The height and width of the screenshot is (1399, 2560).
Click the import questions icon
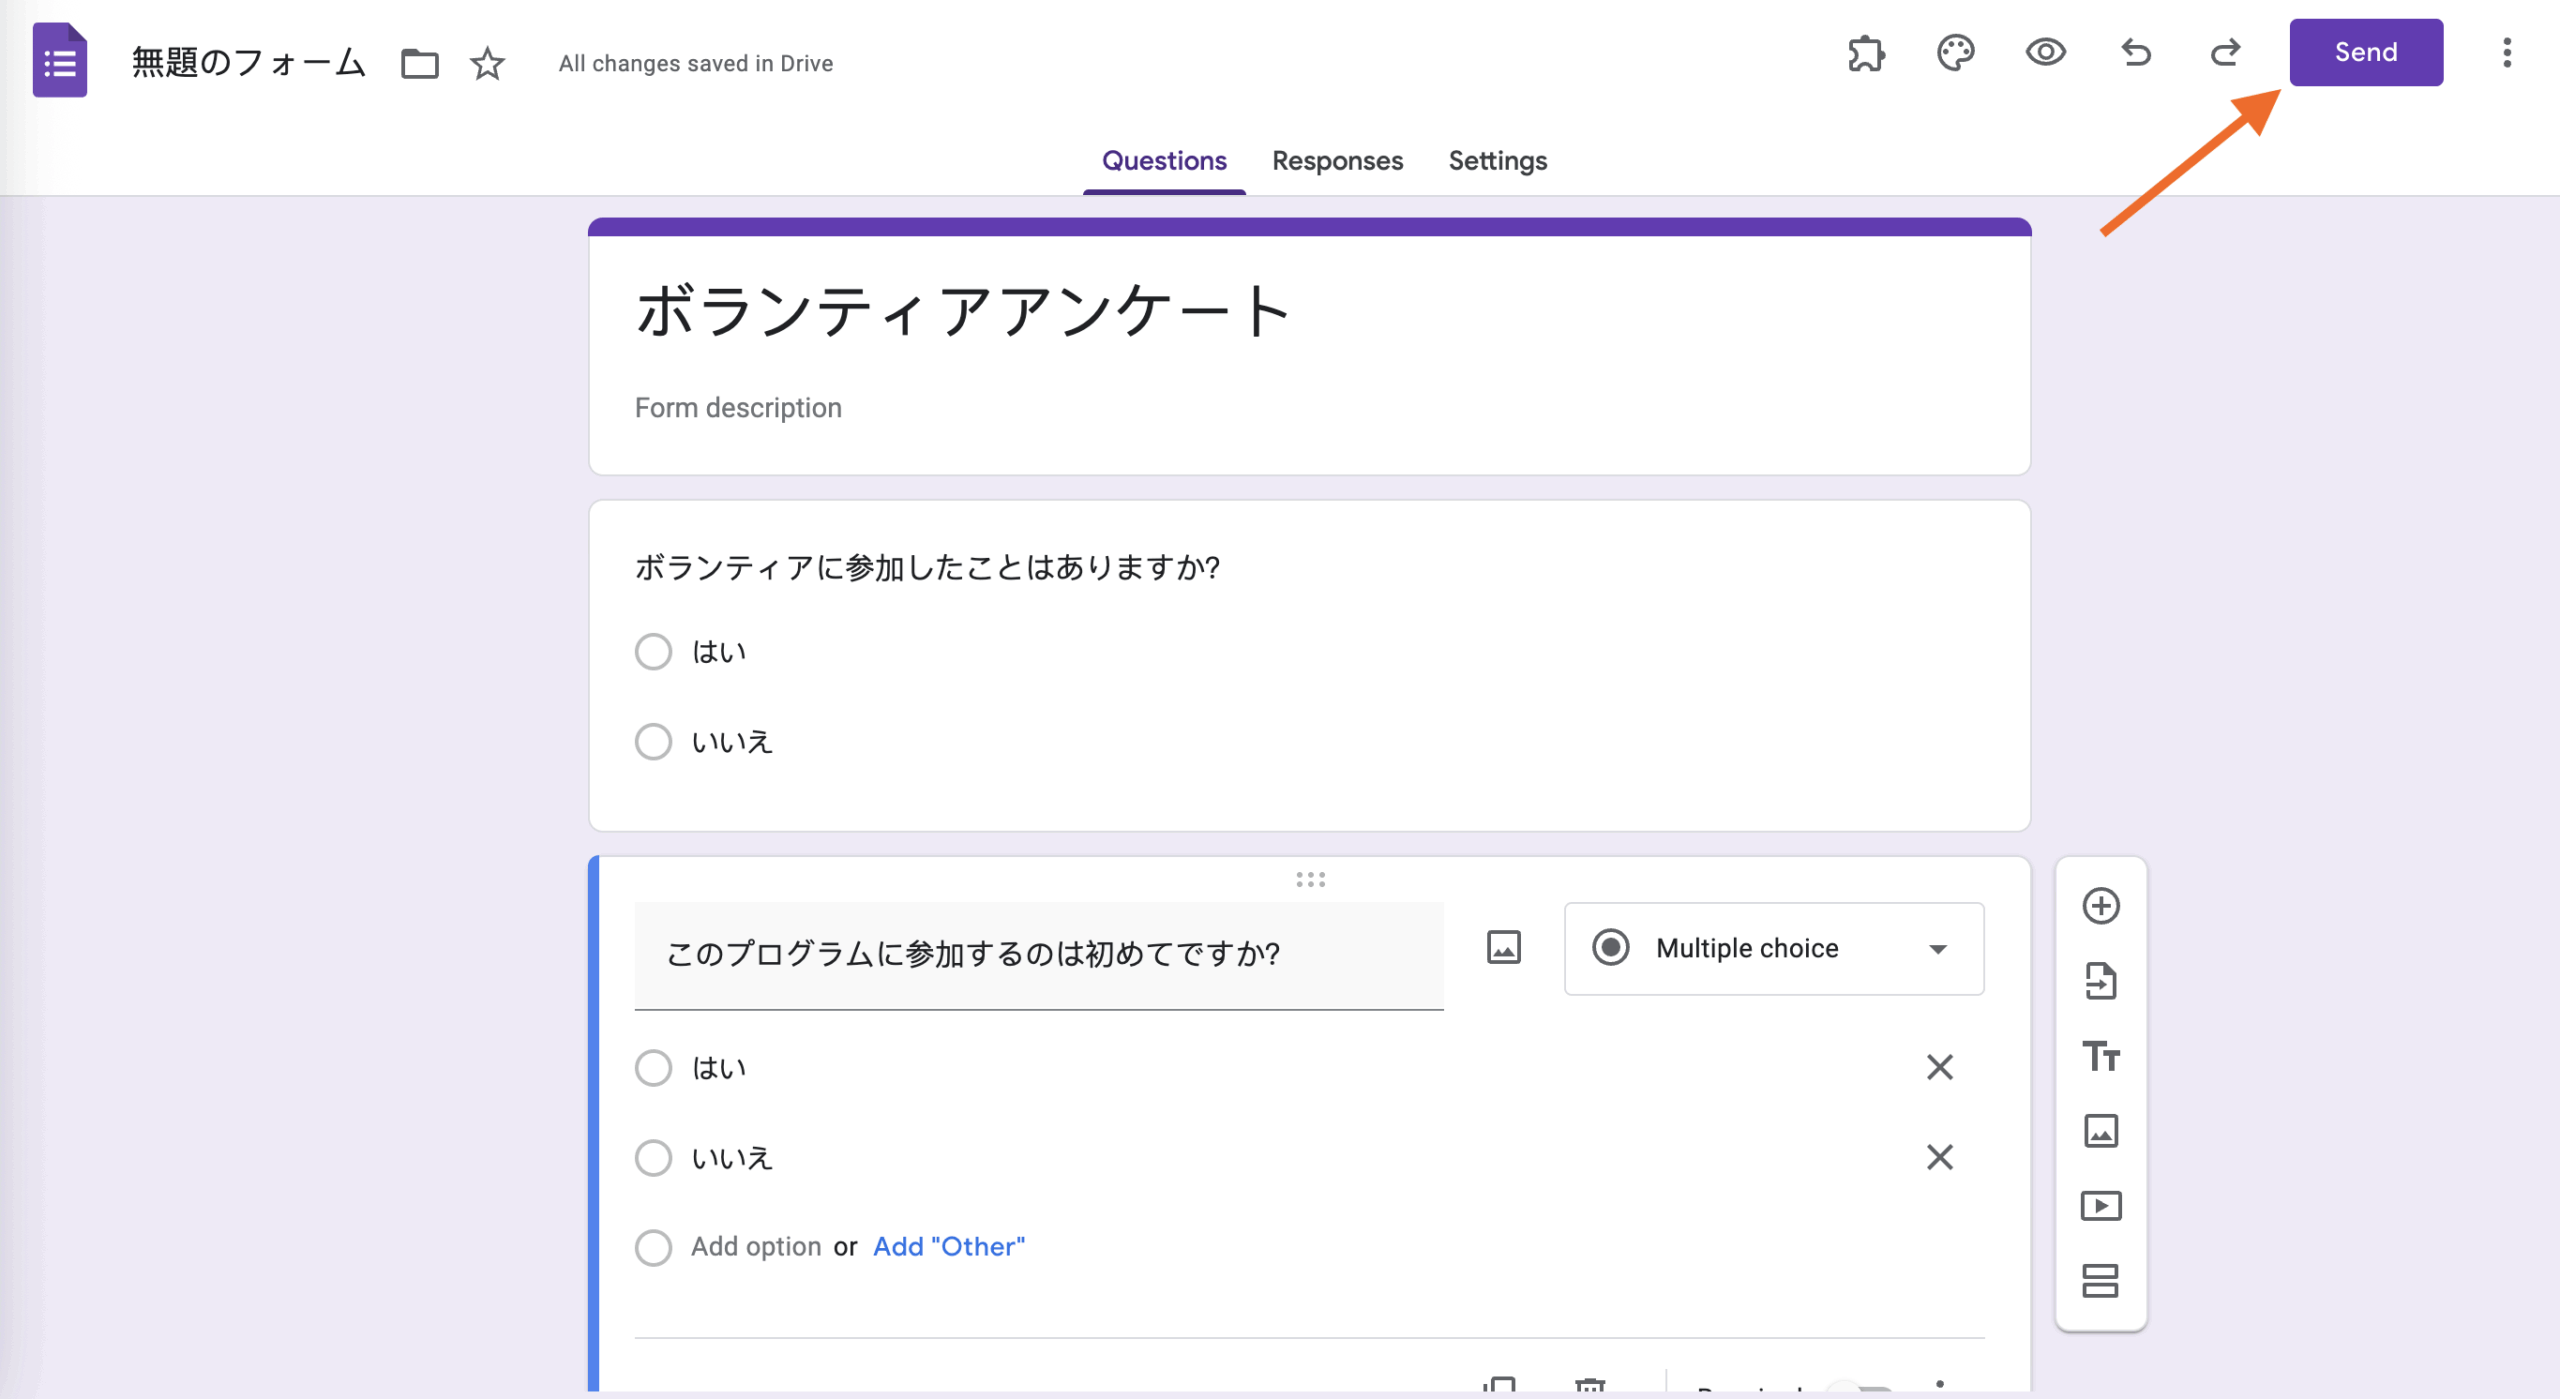point(2100,981)
